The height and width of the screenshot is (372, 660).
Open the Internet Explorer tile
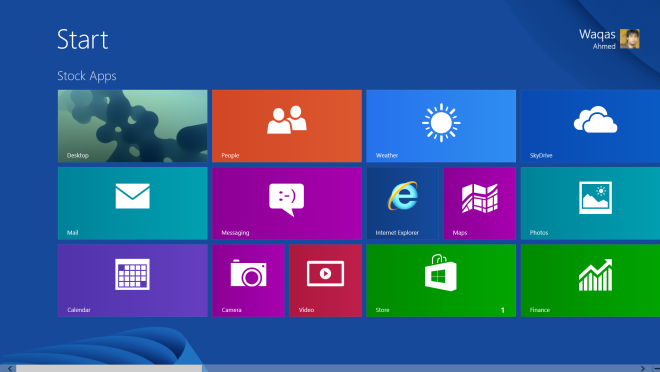pos(402,203)
